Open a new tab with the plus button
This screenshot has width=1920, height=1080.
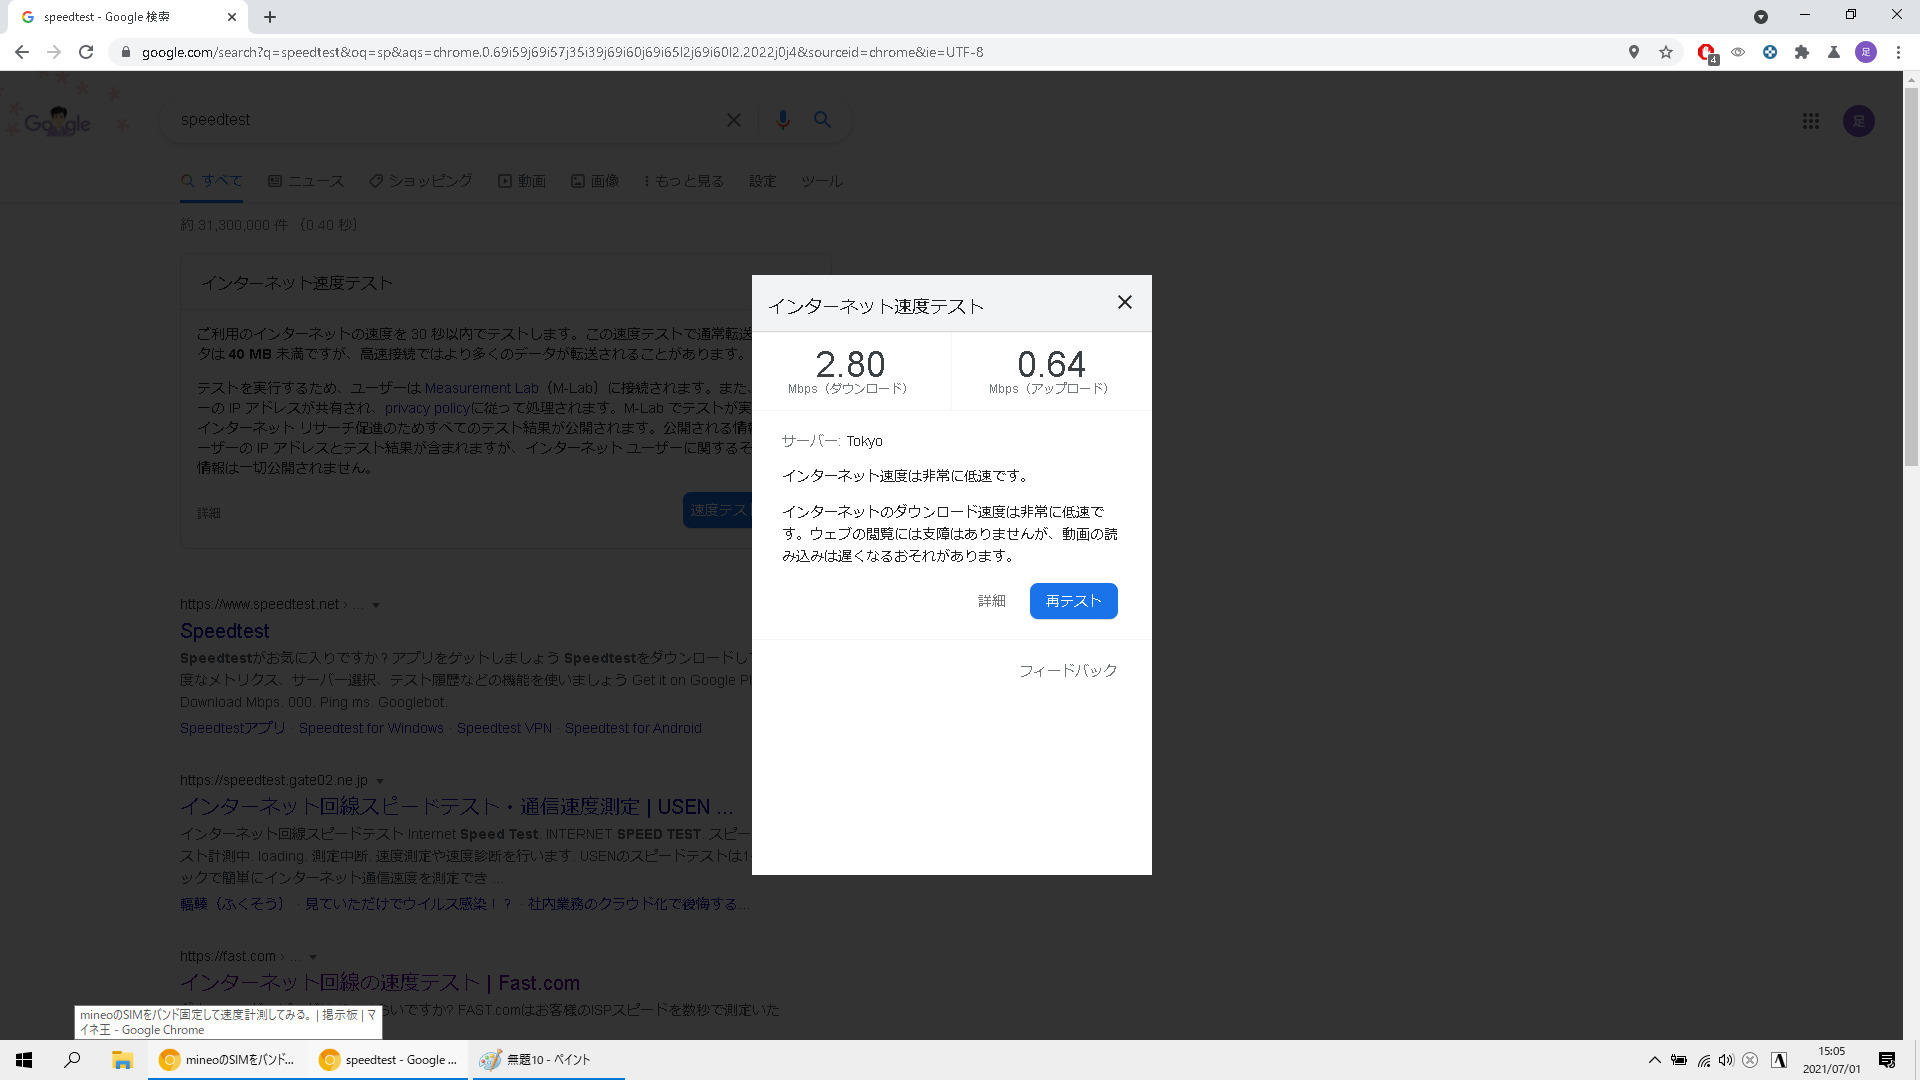tap(270, 17)
